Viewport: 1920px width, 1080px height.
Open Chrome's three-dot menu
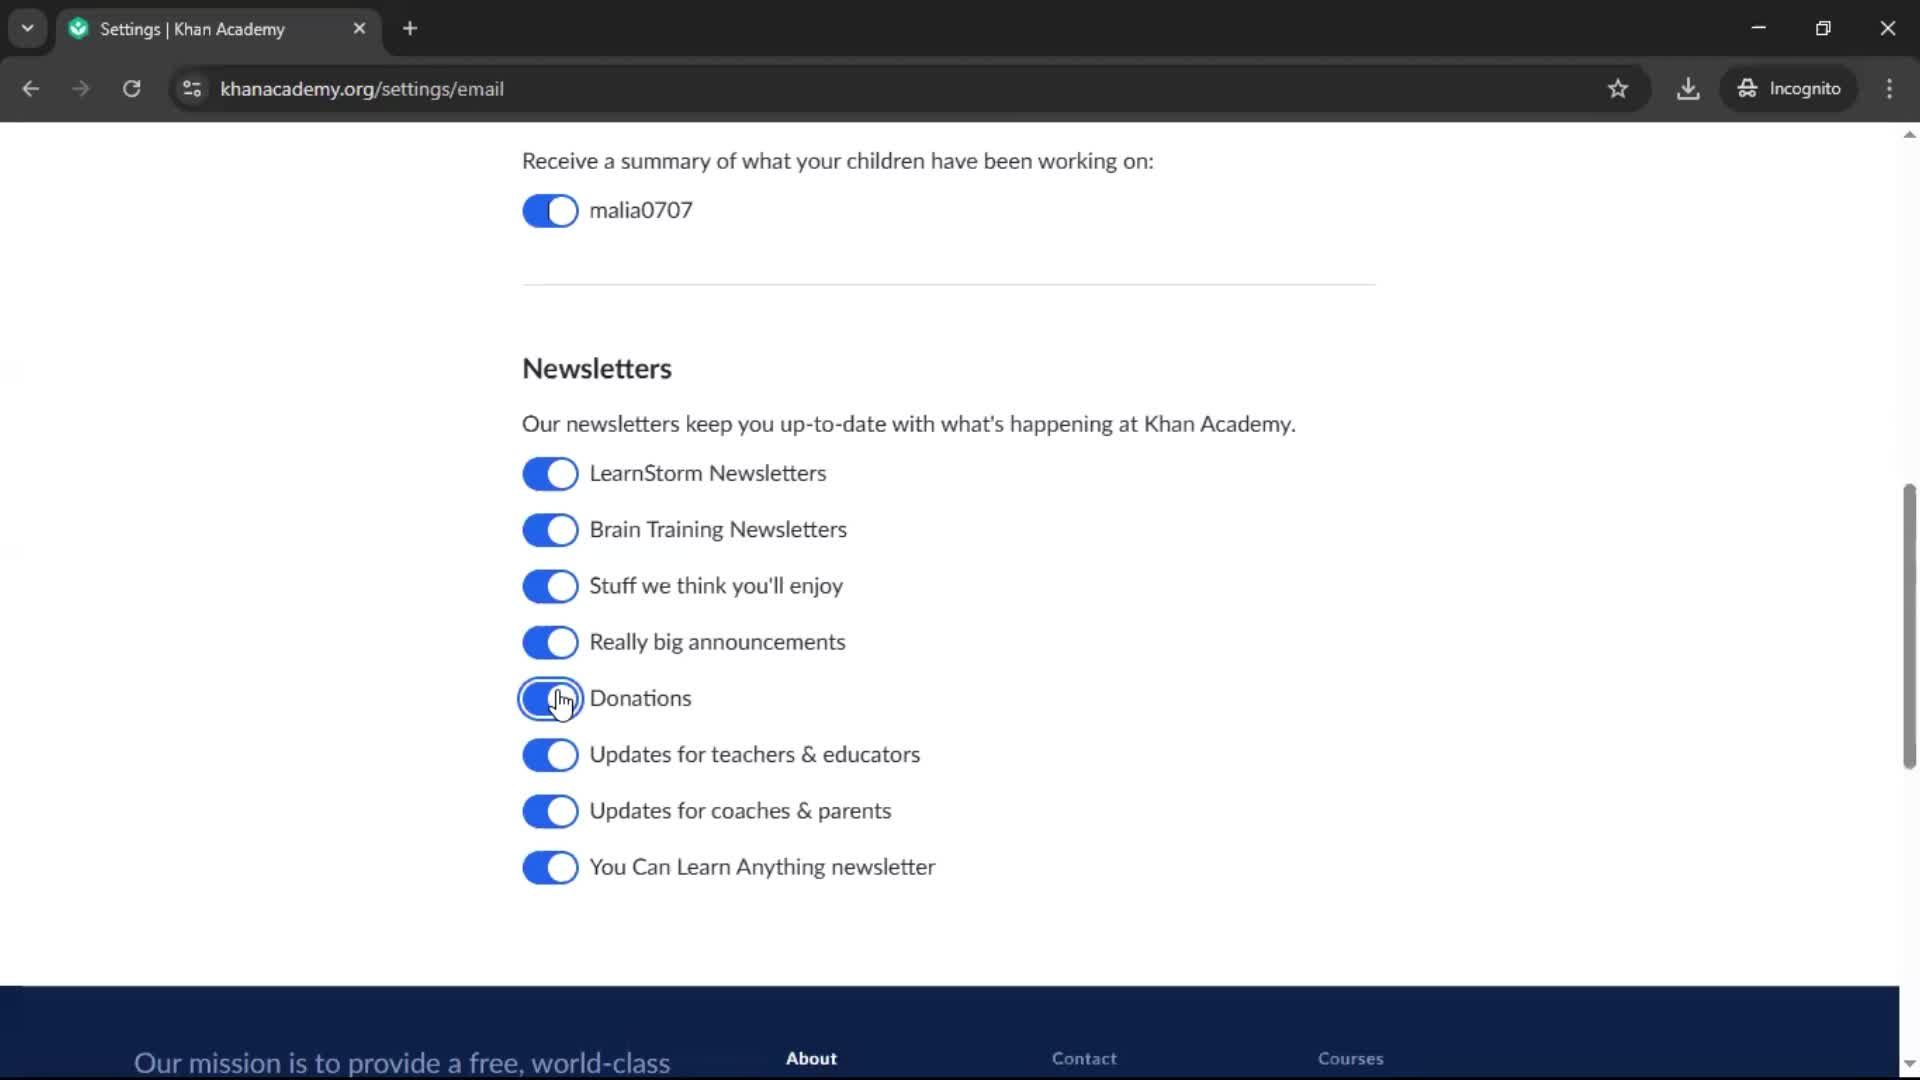(x=1889, y=89)
